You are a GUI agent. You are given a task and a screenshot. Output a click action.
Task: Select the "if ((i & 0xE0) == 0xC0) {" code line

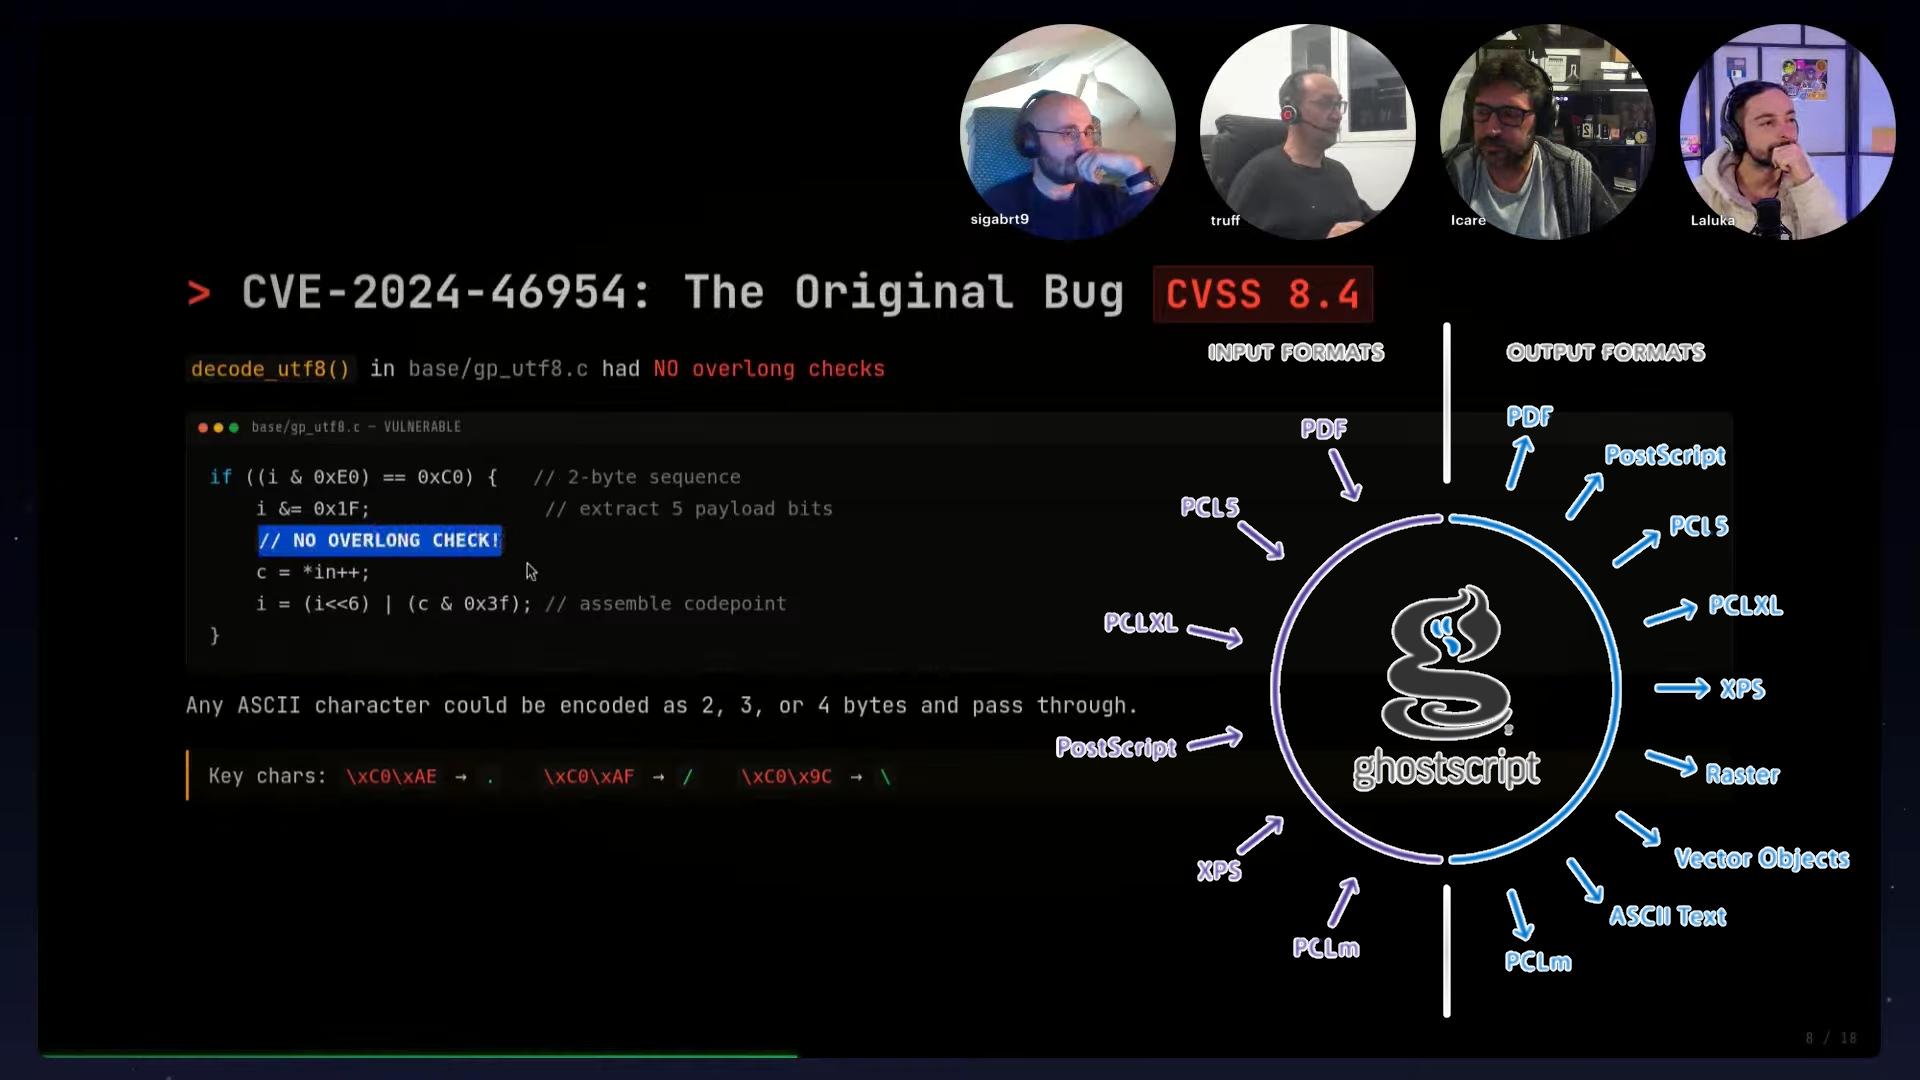coord(353,477)
